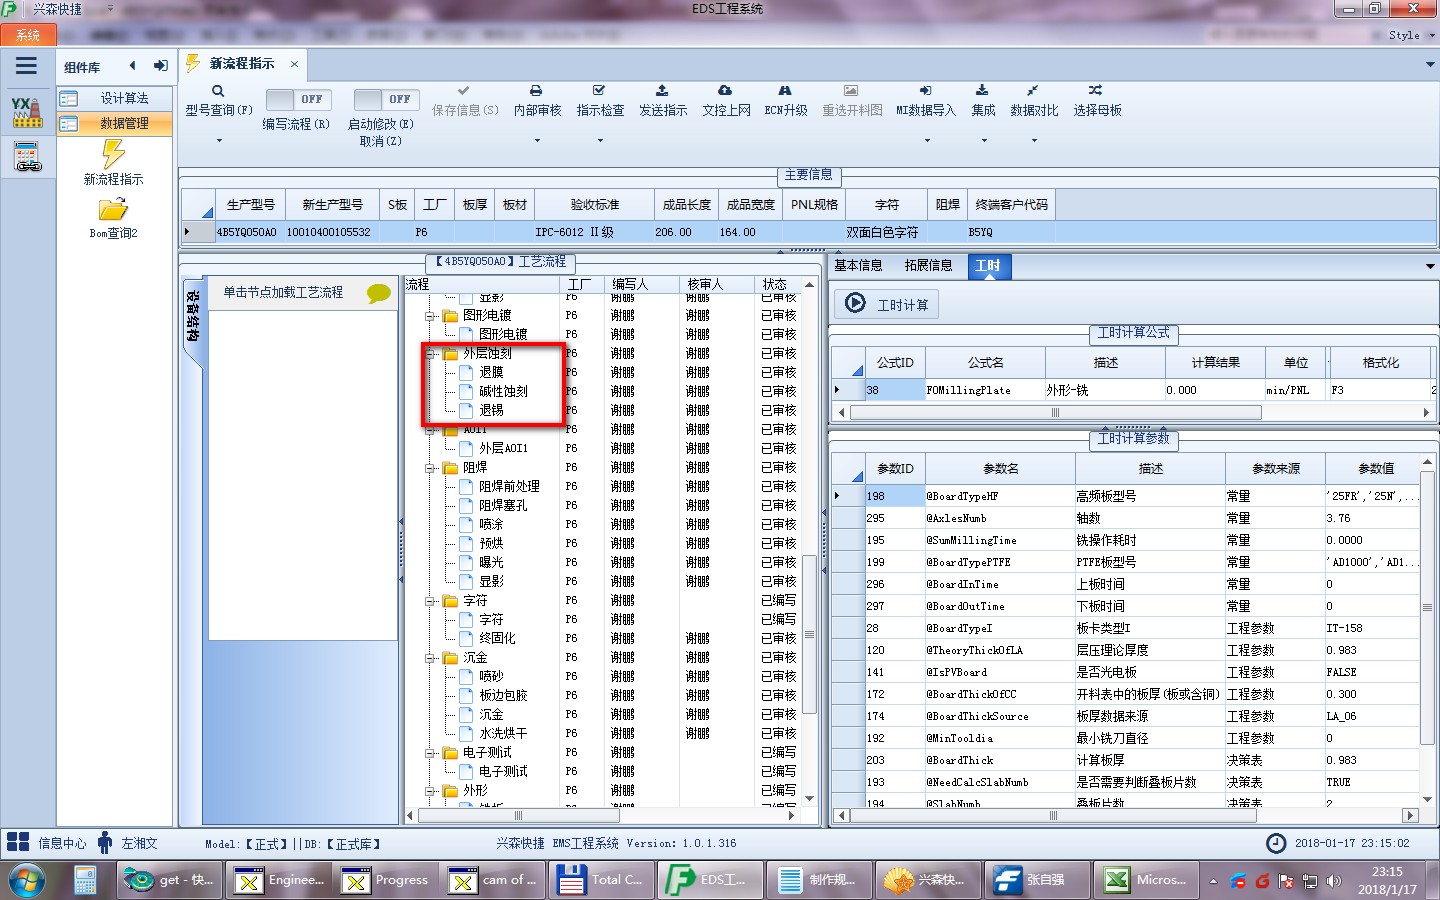Viewport: 1440px width, 900px height.
Task: Click the parameters table horizontal scrollbar
Action: click(1052, 815)
